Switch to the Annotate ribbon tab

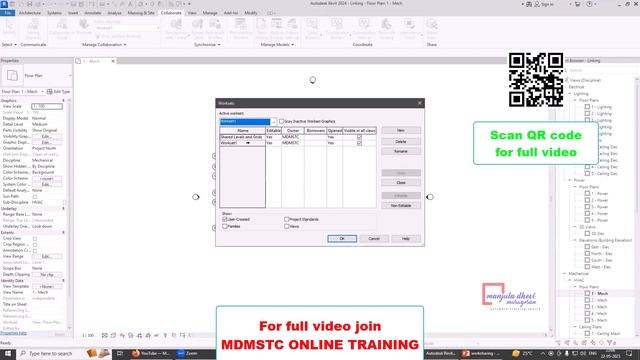(93, 13)
